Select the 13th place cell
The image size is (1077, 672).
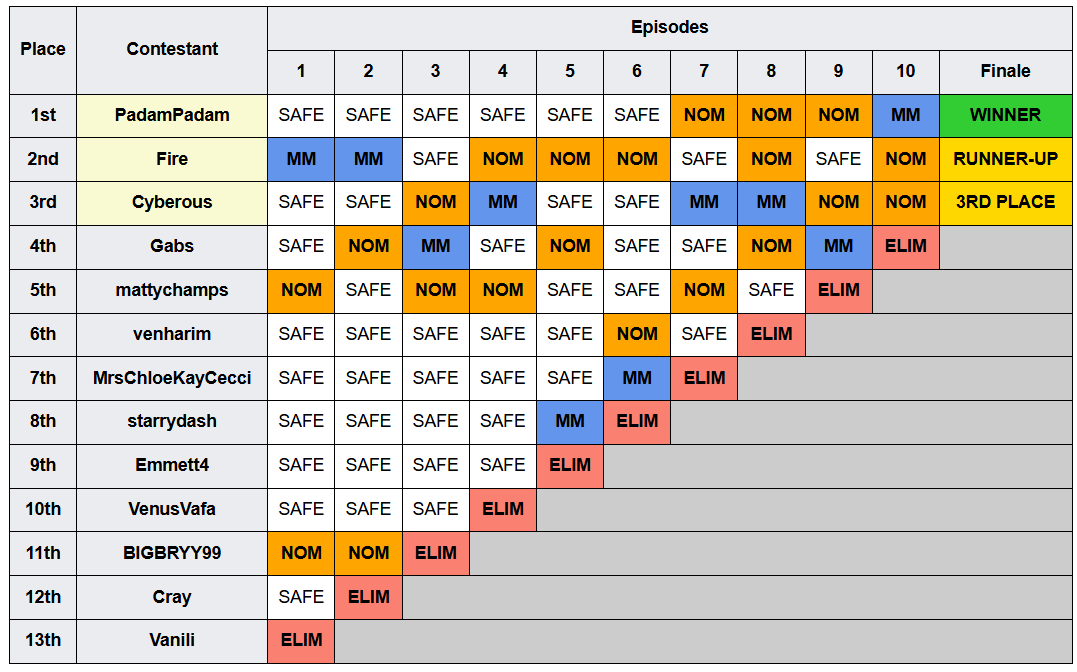coord(43,640)
